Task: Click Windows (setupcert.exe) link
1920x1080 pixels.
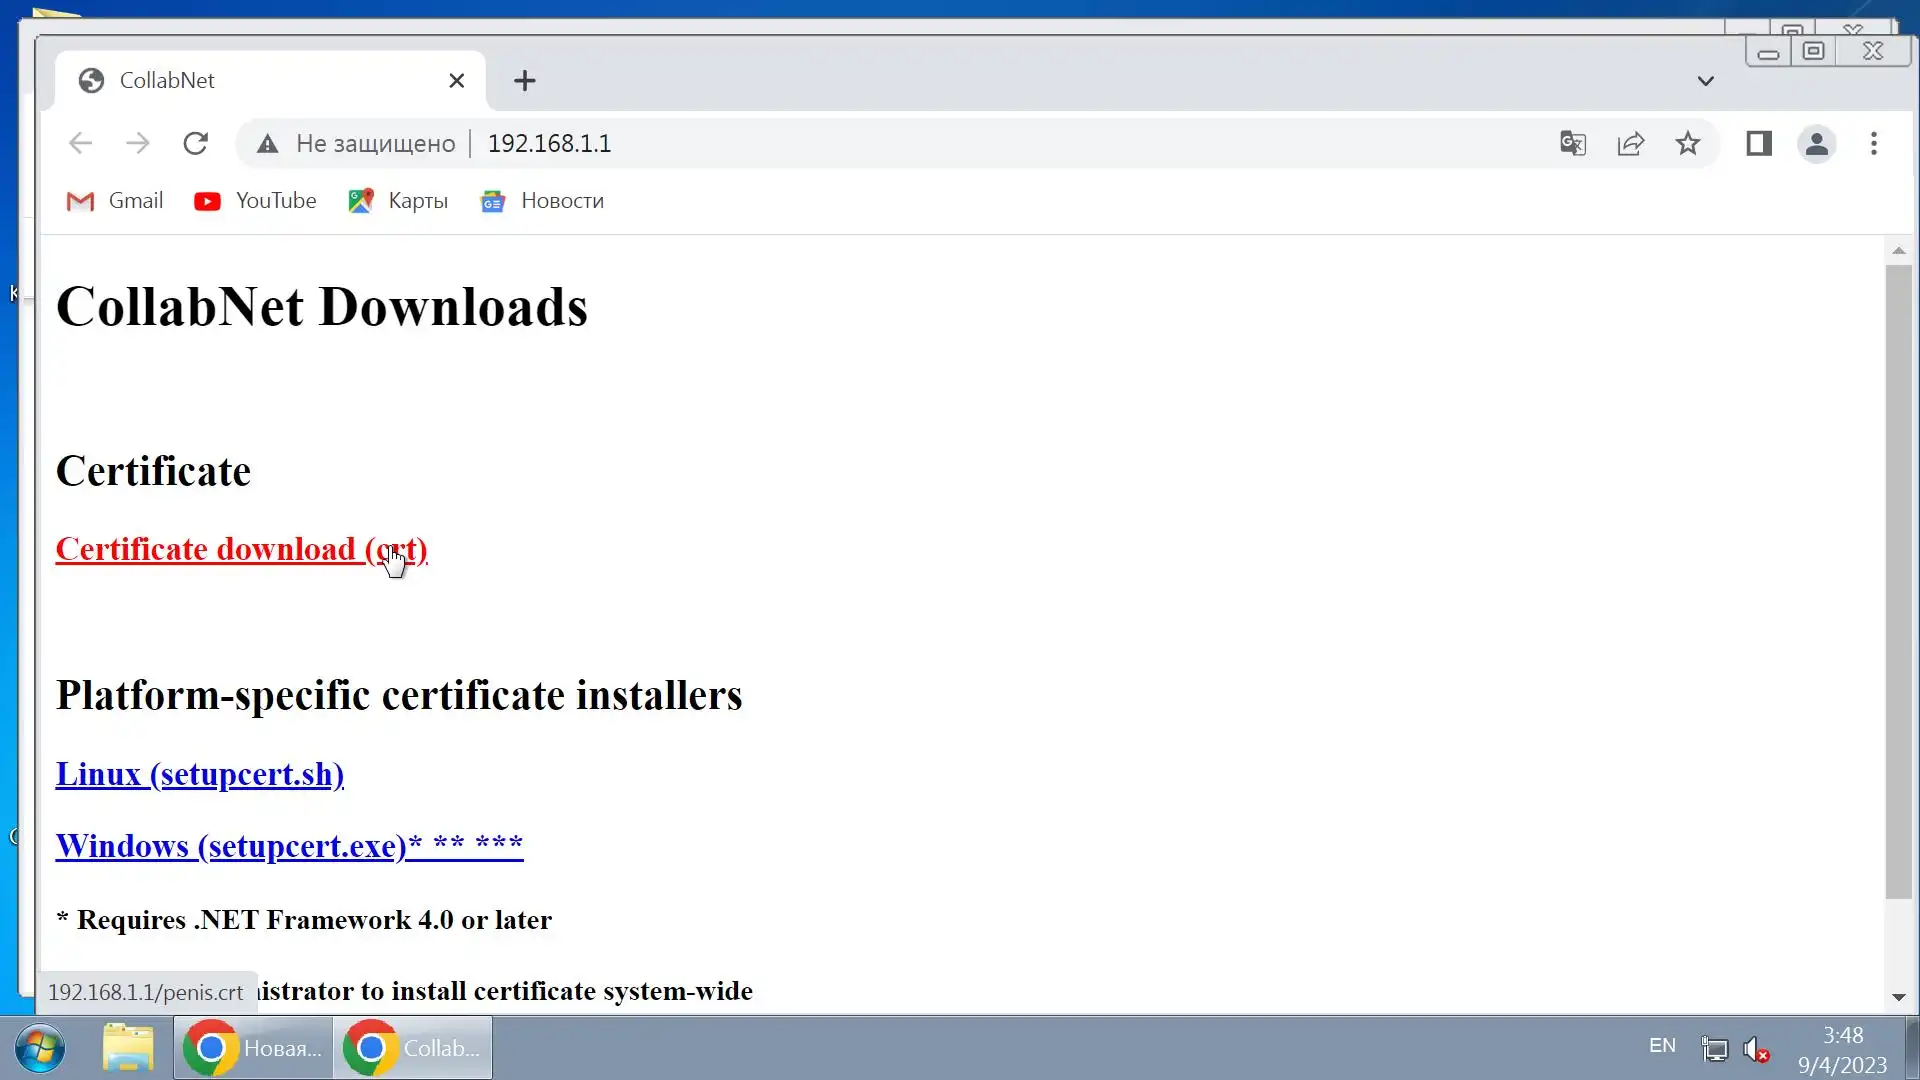Action: click(230, 846)
